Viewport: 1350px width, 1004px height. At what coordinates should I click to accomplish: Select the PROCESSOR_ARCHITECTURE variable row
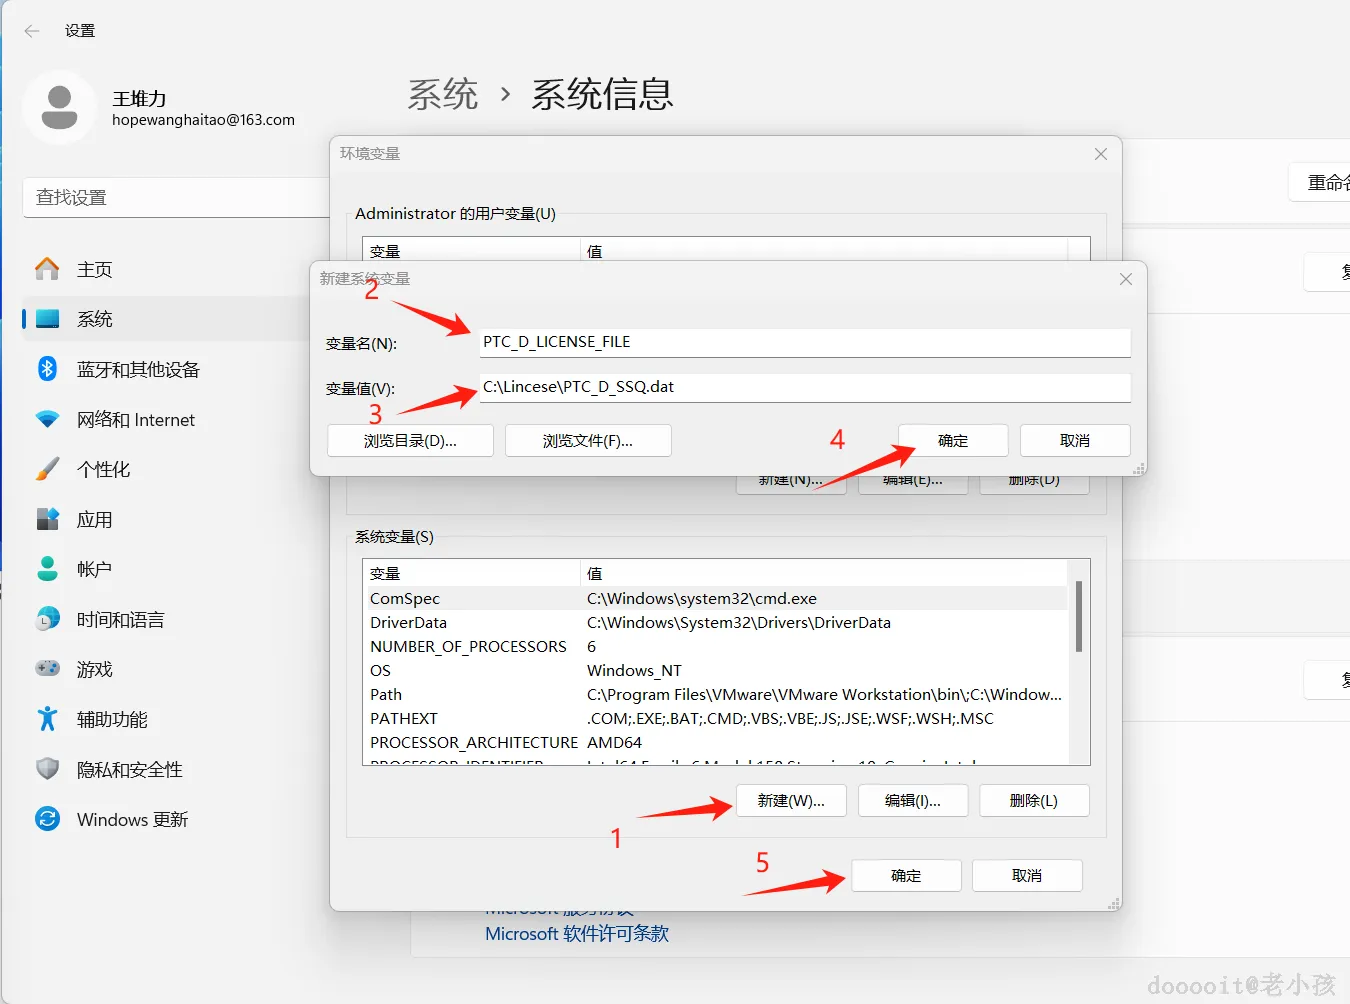point(715,743)
